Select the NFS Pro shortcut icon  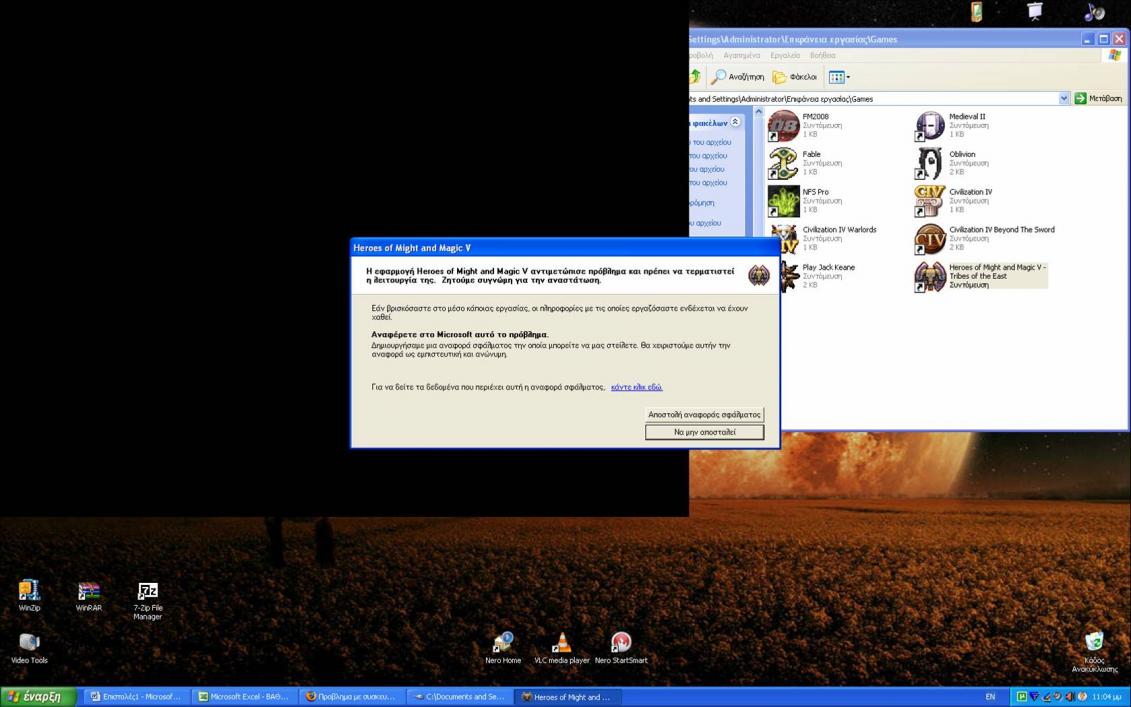coord(783,201)
